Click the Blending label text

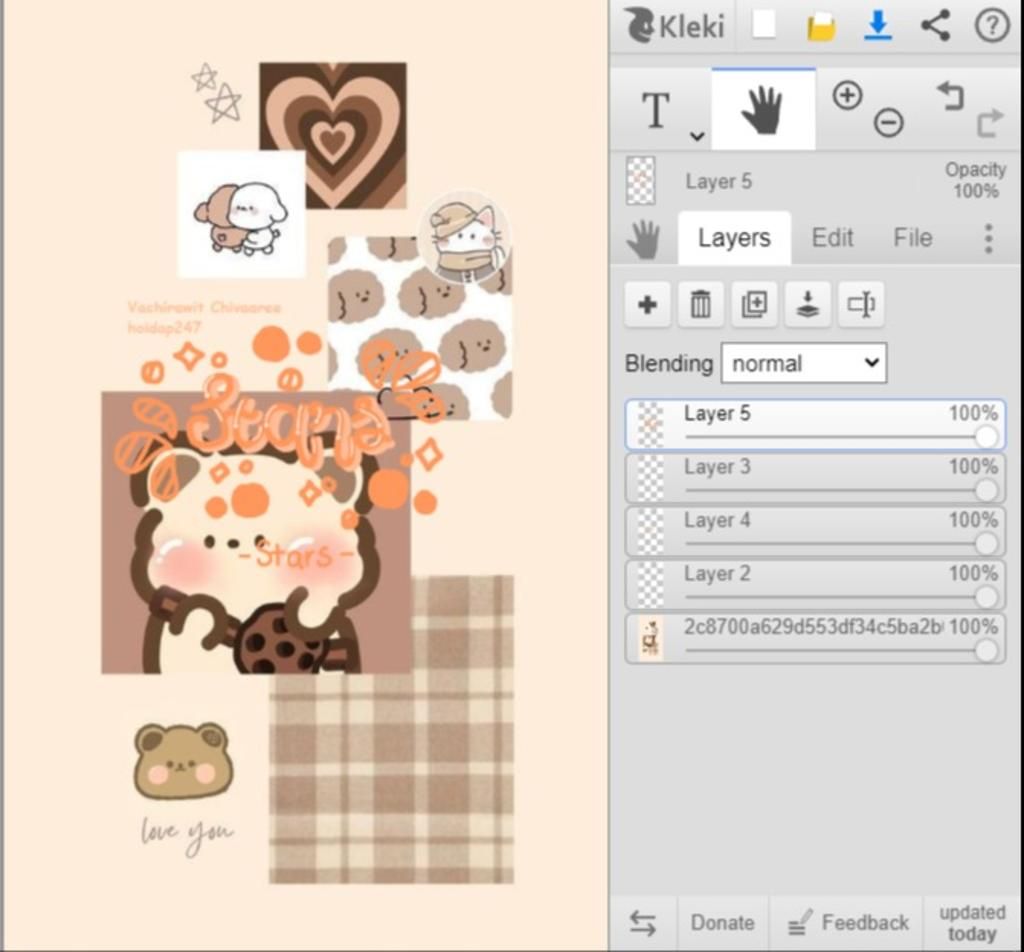tap(669, 363)
